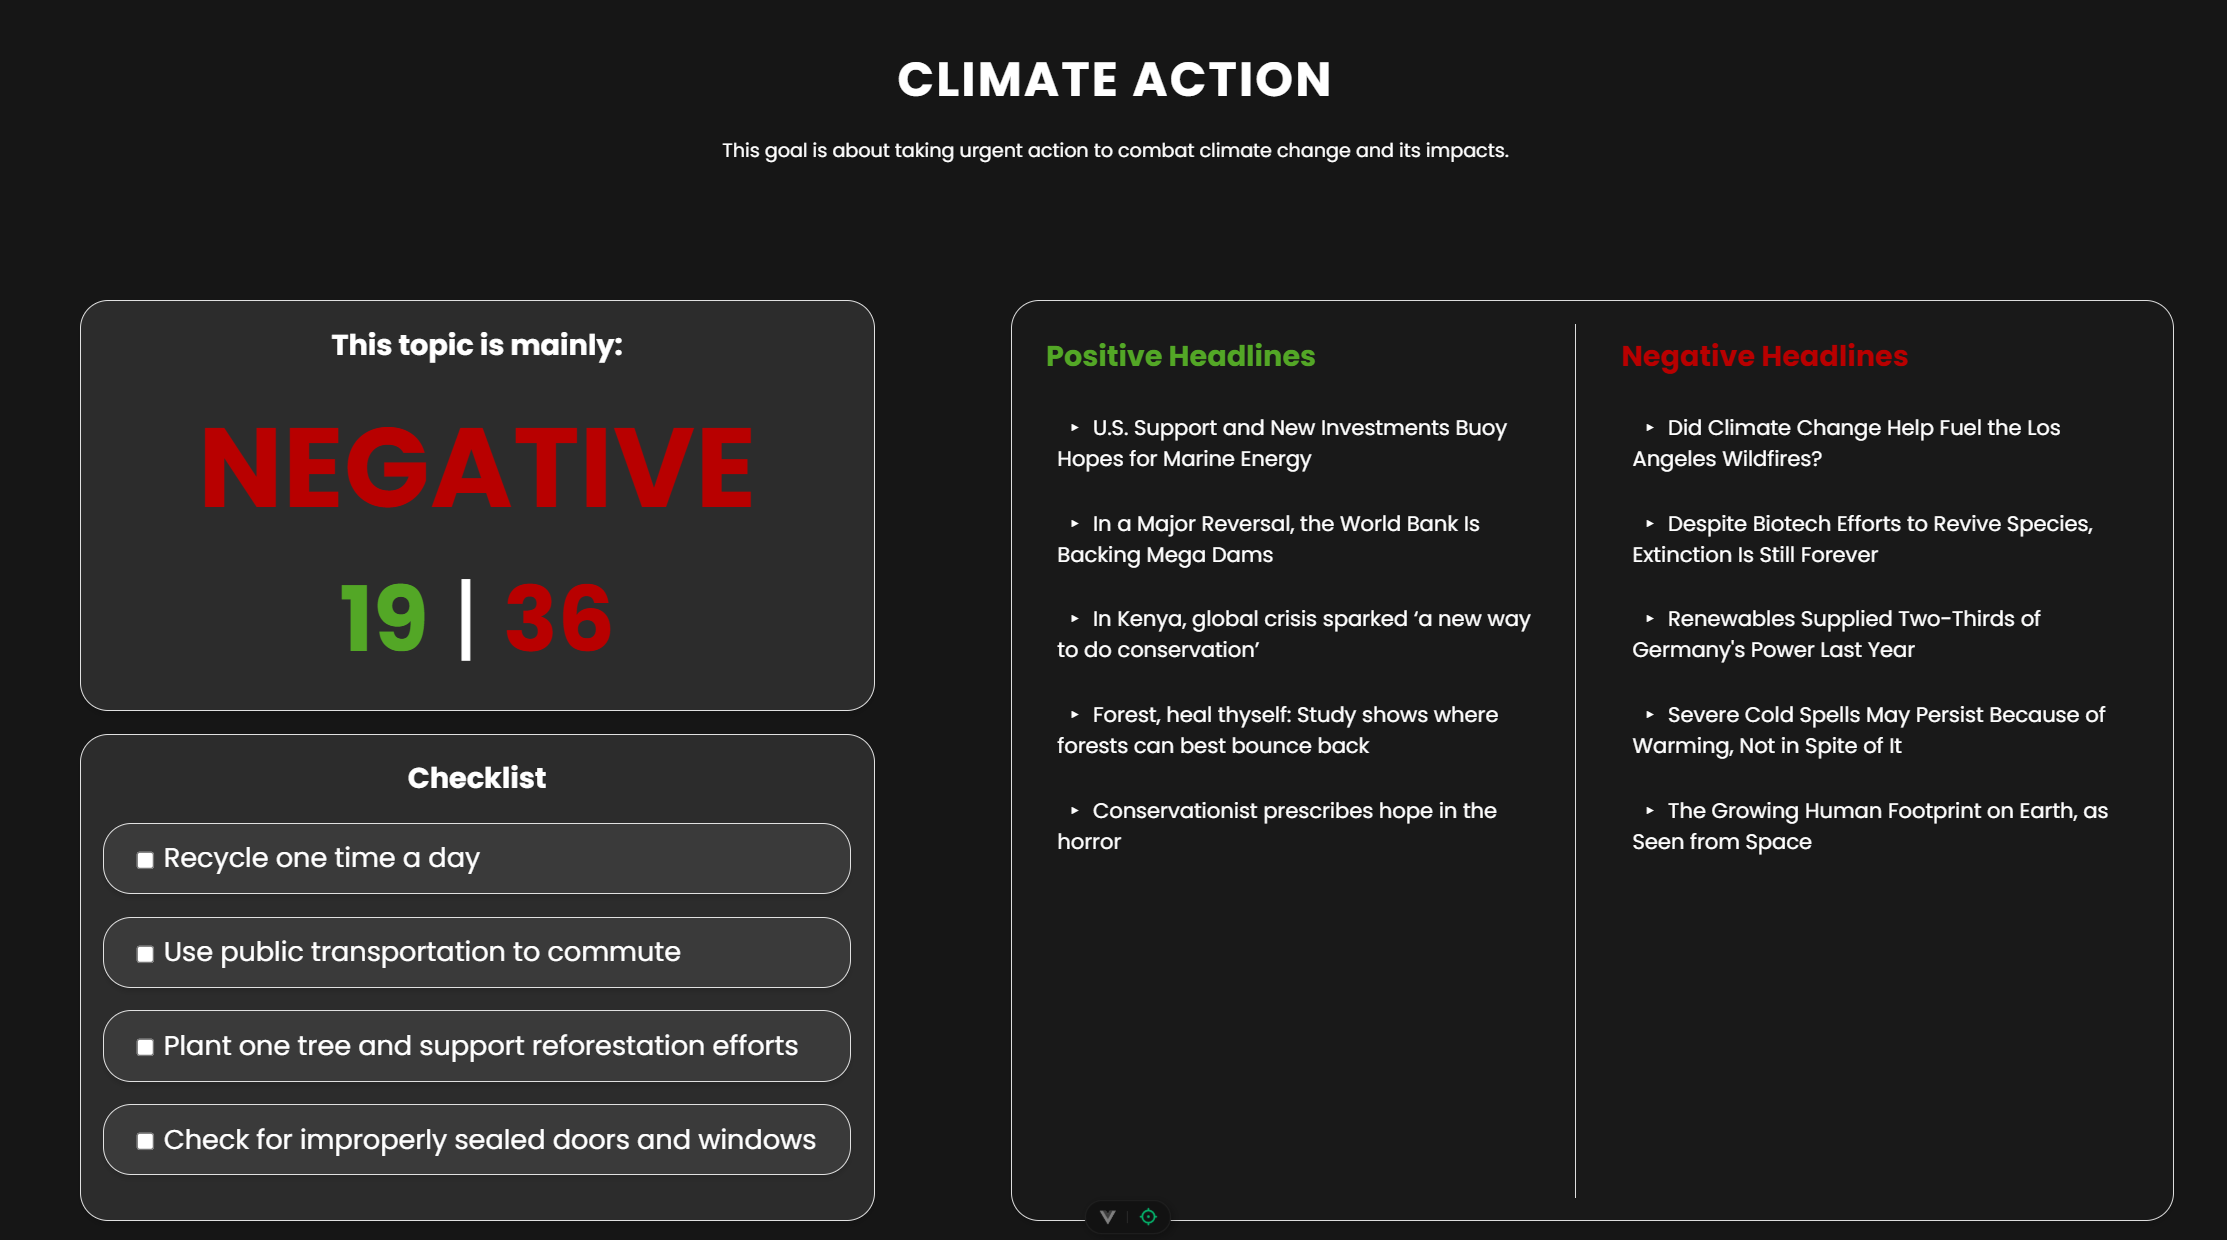Activate the green component inspector crosshair
The image size is (2227, 1240).
[1148, 1217]
